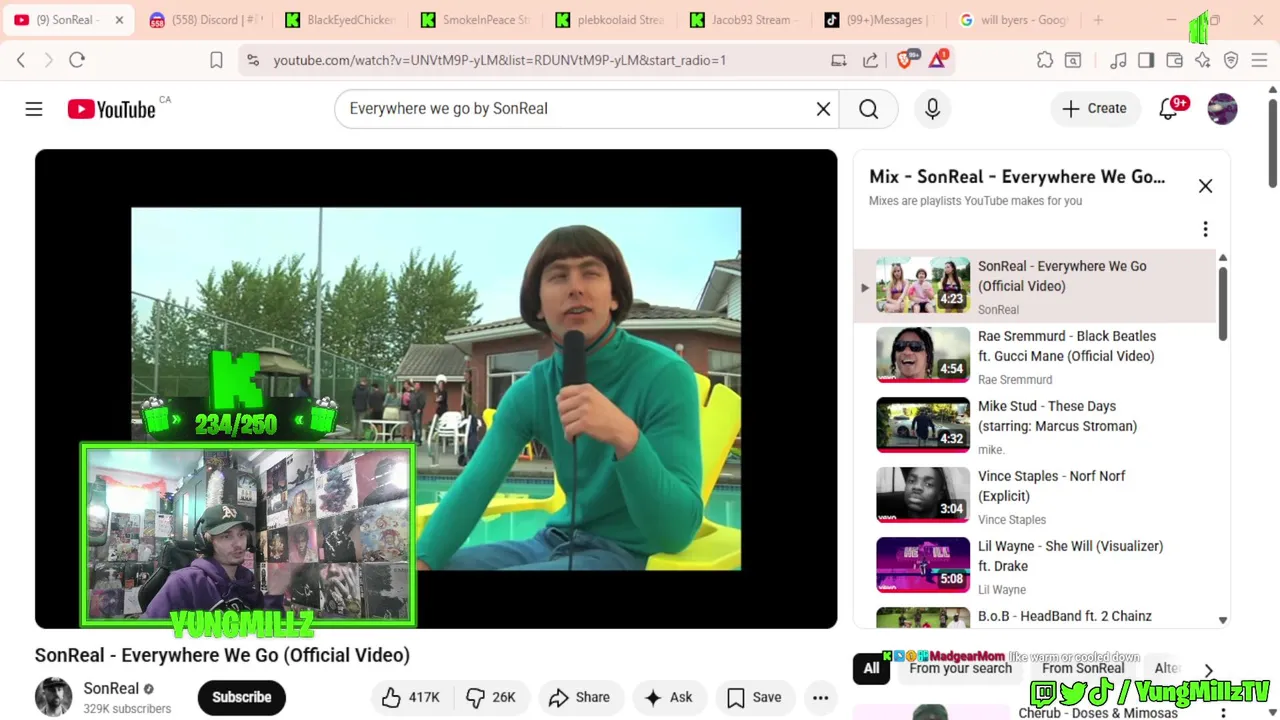Switch to the plebkoolaid Stream tab
This screenshot has width=1280, height=720.
[610, 20]
